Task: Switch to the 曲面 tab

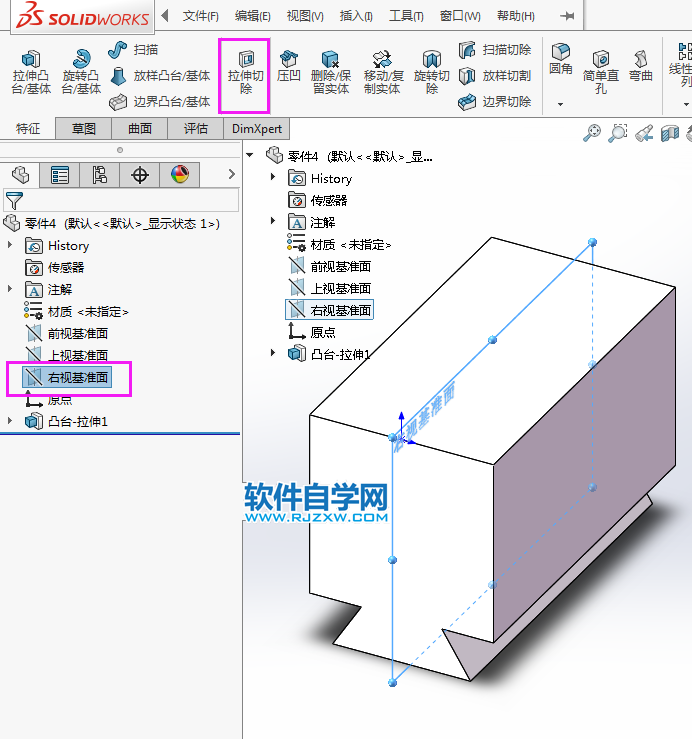Action: [140, 129]
